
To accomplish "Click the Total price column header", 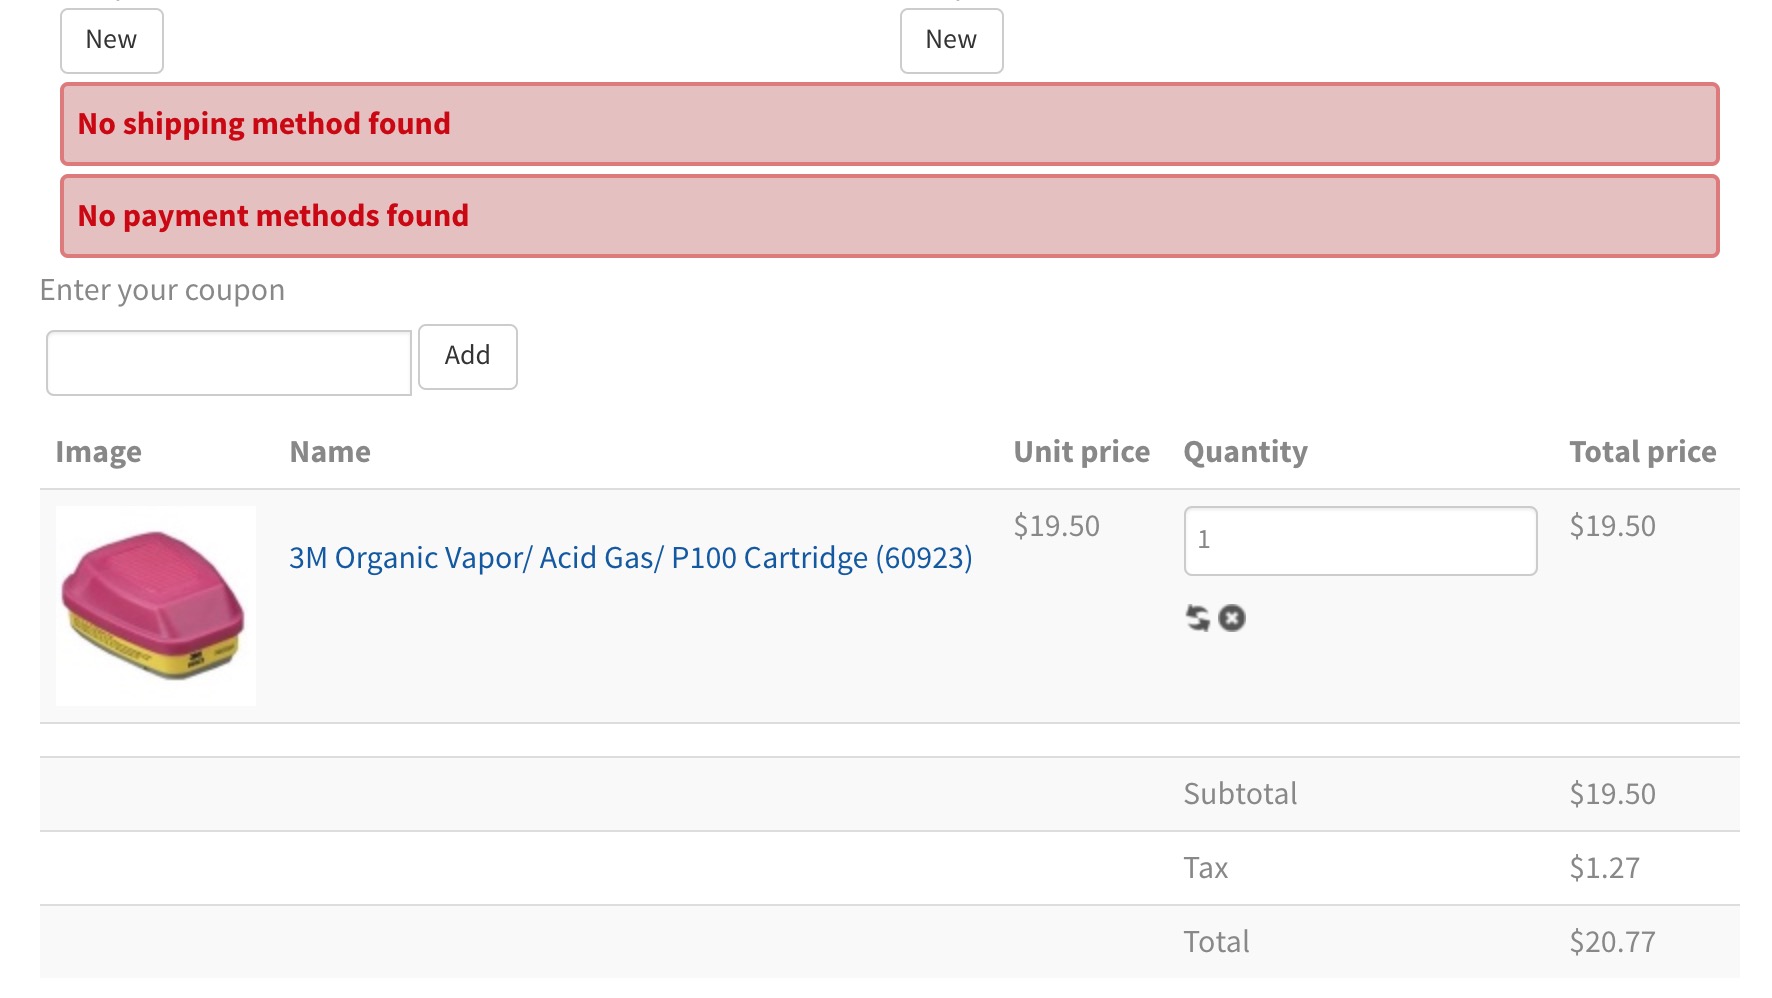I will coord(1642,452).
